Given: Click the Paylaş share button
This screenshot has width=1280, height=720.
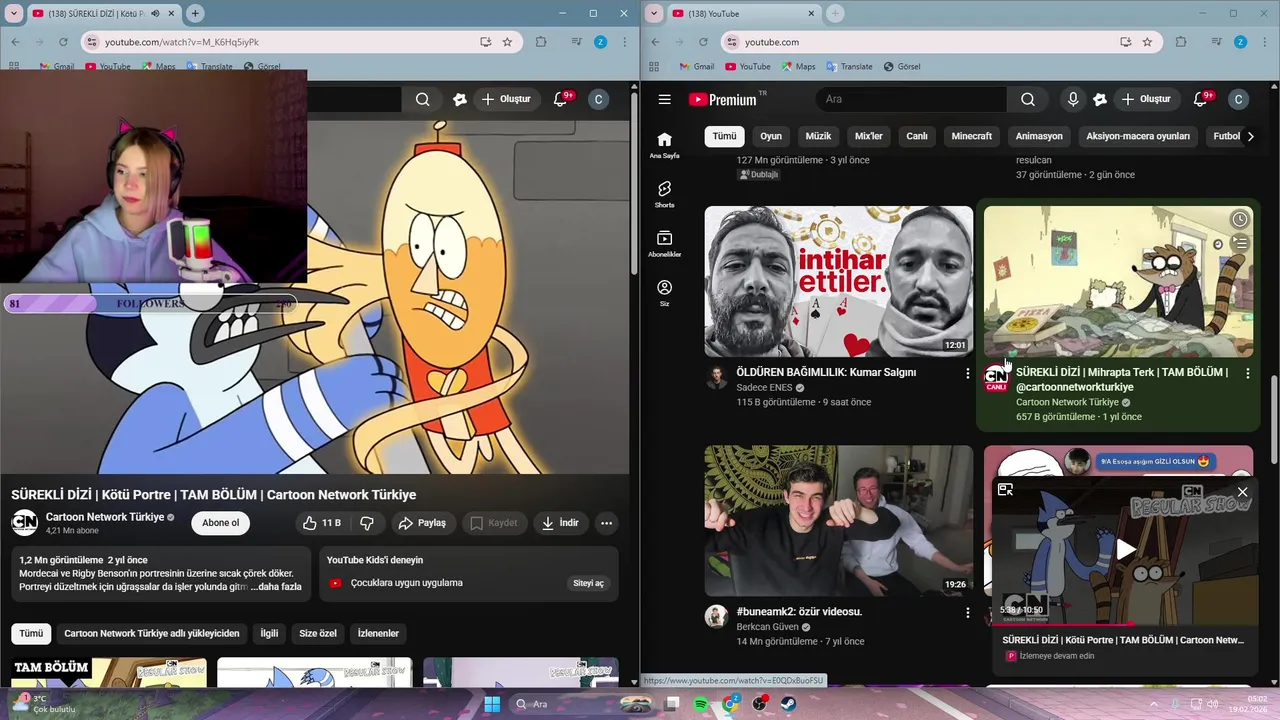Looking at the screenshot, I should tap(422, 523).
